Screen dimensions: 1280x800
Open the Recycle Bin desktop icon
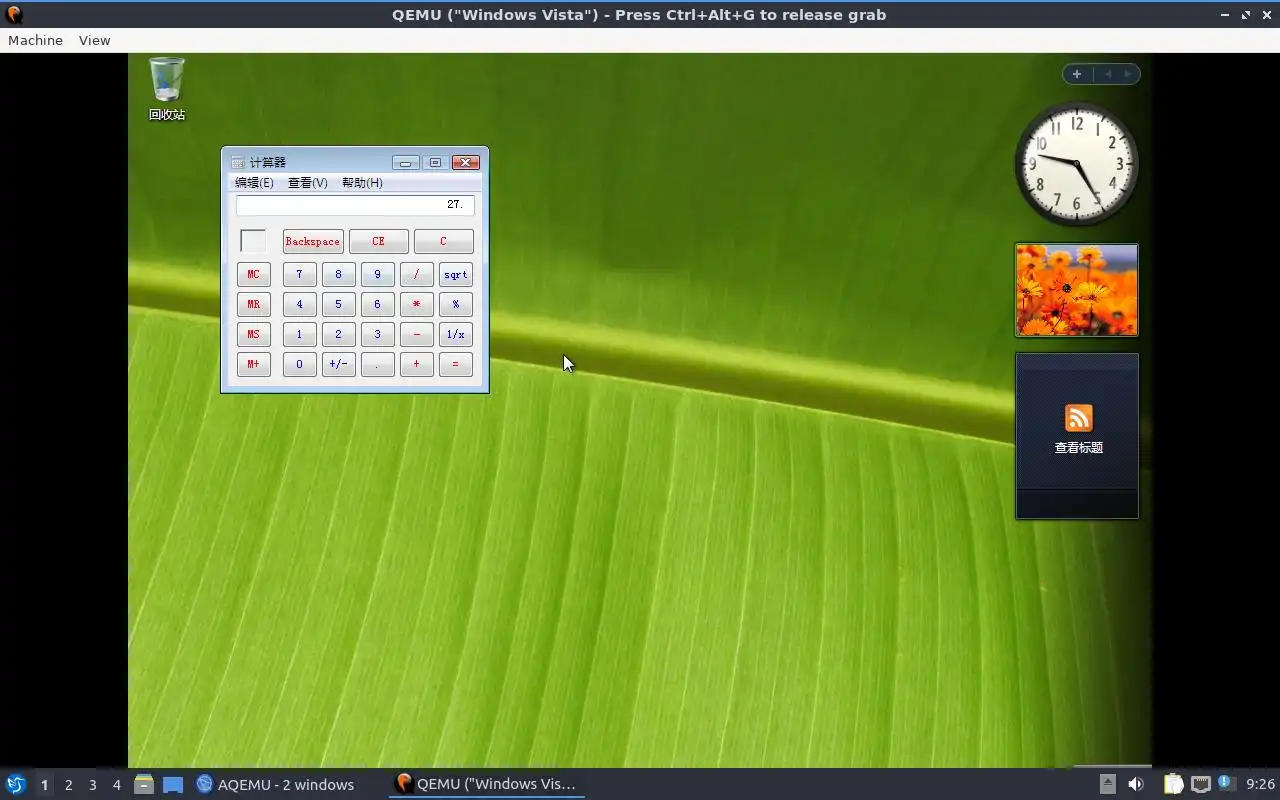pyautogui.click(x=167, y=90)
